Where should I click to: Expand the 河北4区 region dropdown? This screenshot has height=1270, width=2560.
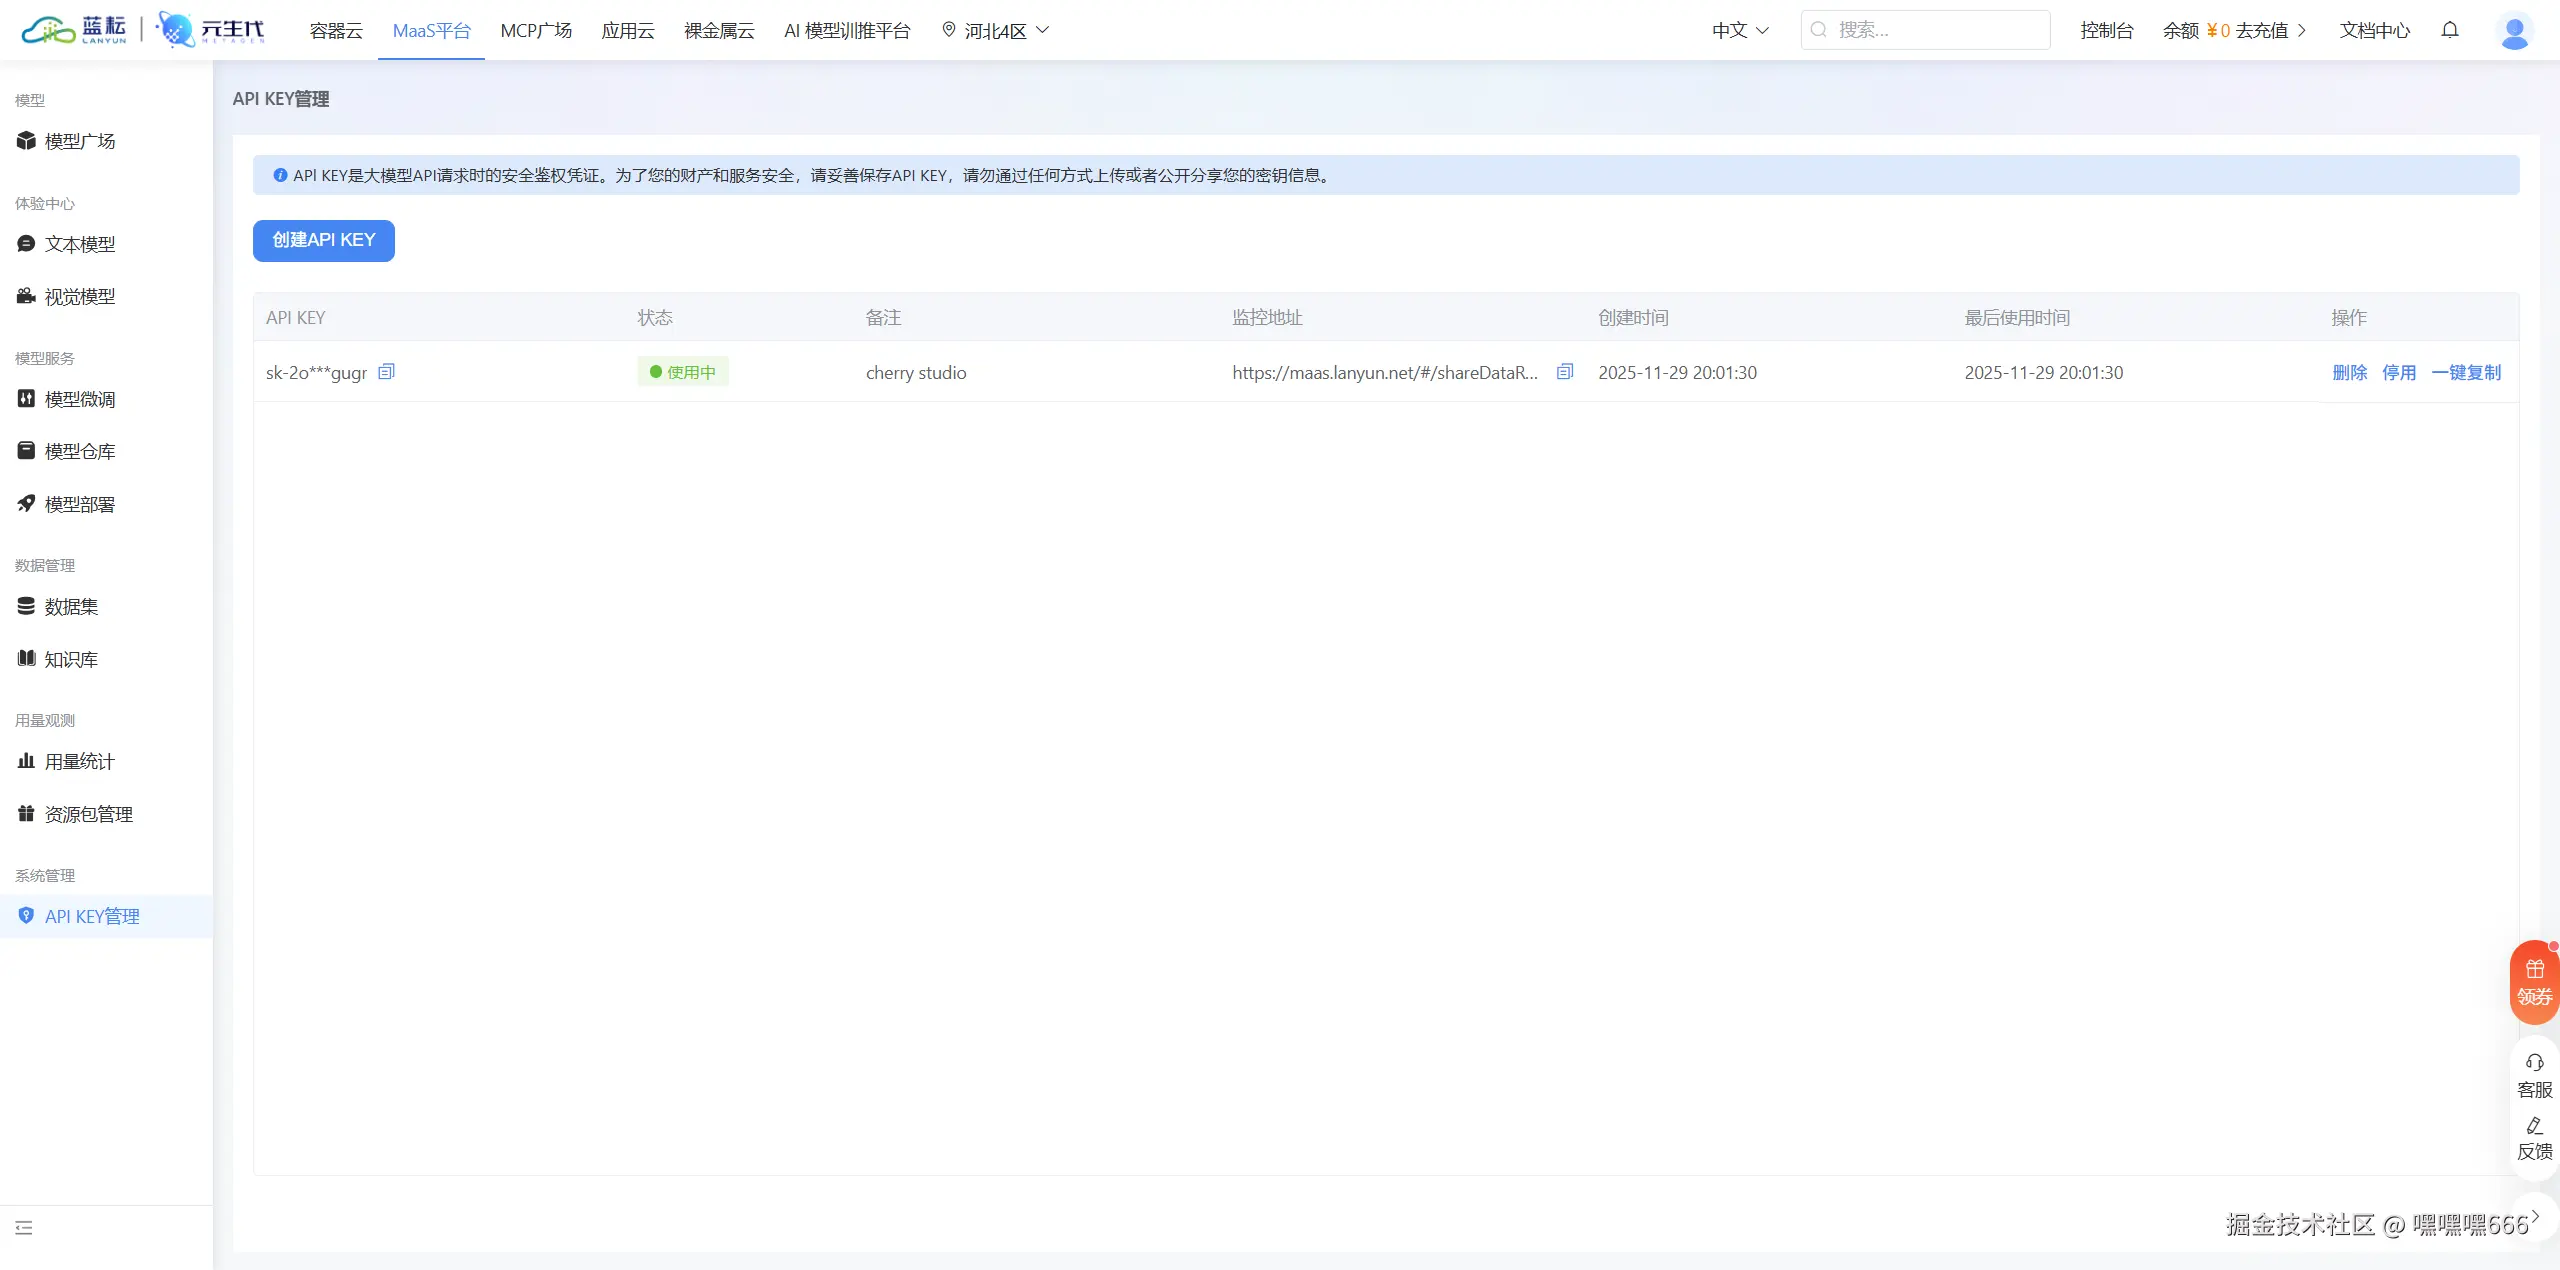click(996, 31)
